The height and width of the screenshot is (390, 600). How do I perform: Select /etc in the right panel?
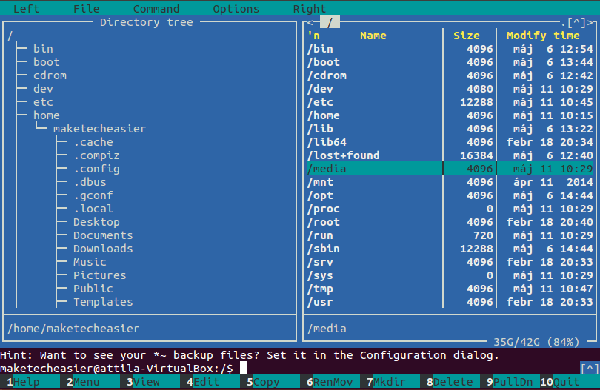pyautogui.click(x=450, y=102)
